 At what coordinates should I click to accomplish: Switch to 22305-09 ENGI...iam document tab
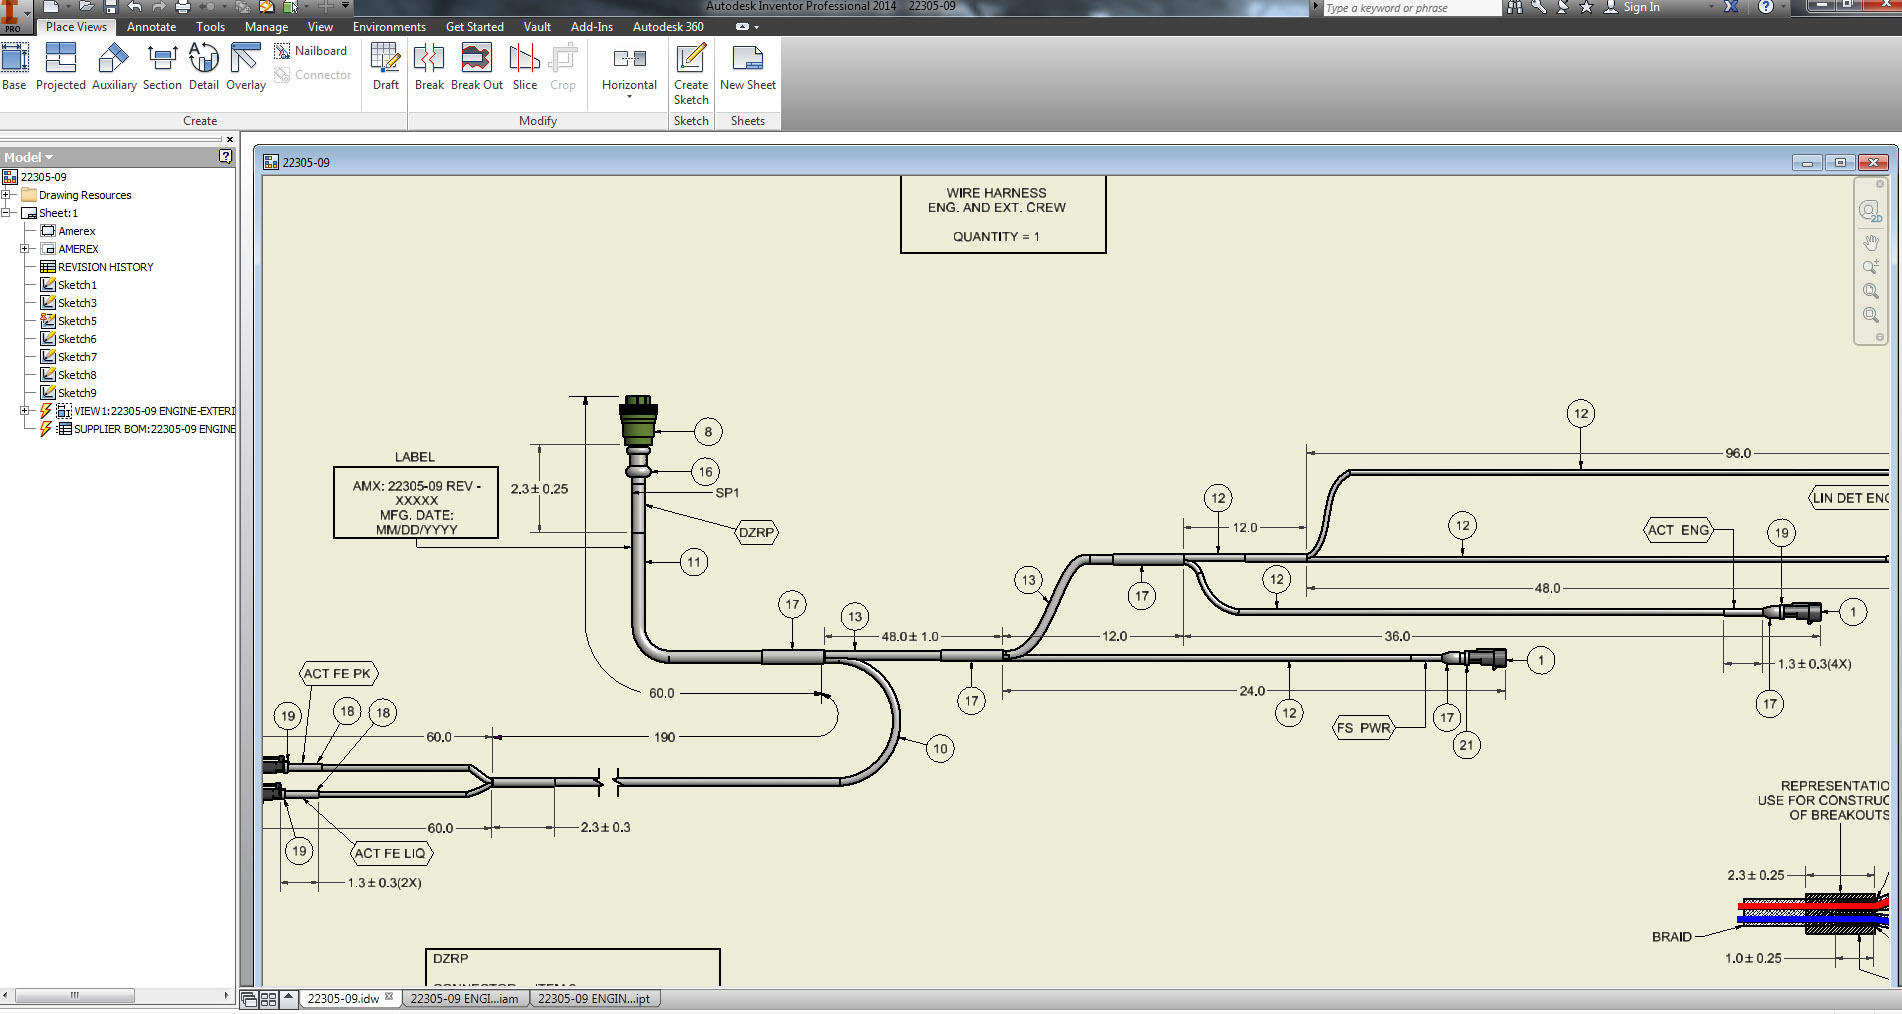coord(465,998)
